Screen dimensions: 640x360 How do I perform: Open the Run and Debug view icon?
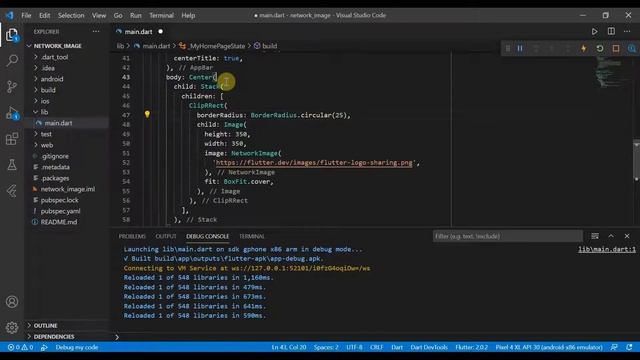click(x=12, y=113)
